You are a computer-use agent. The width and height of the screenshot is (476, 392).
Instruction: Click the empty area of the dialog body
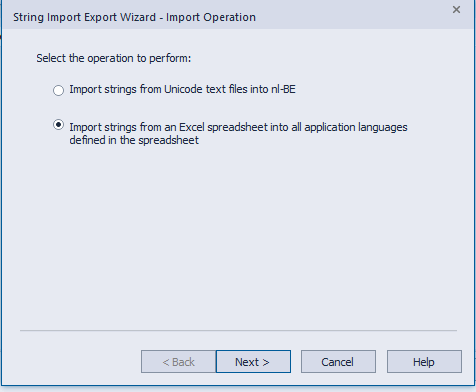(238, 233)
